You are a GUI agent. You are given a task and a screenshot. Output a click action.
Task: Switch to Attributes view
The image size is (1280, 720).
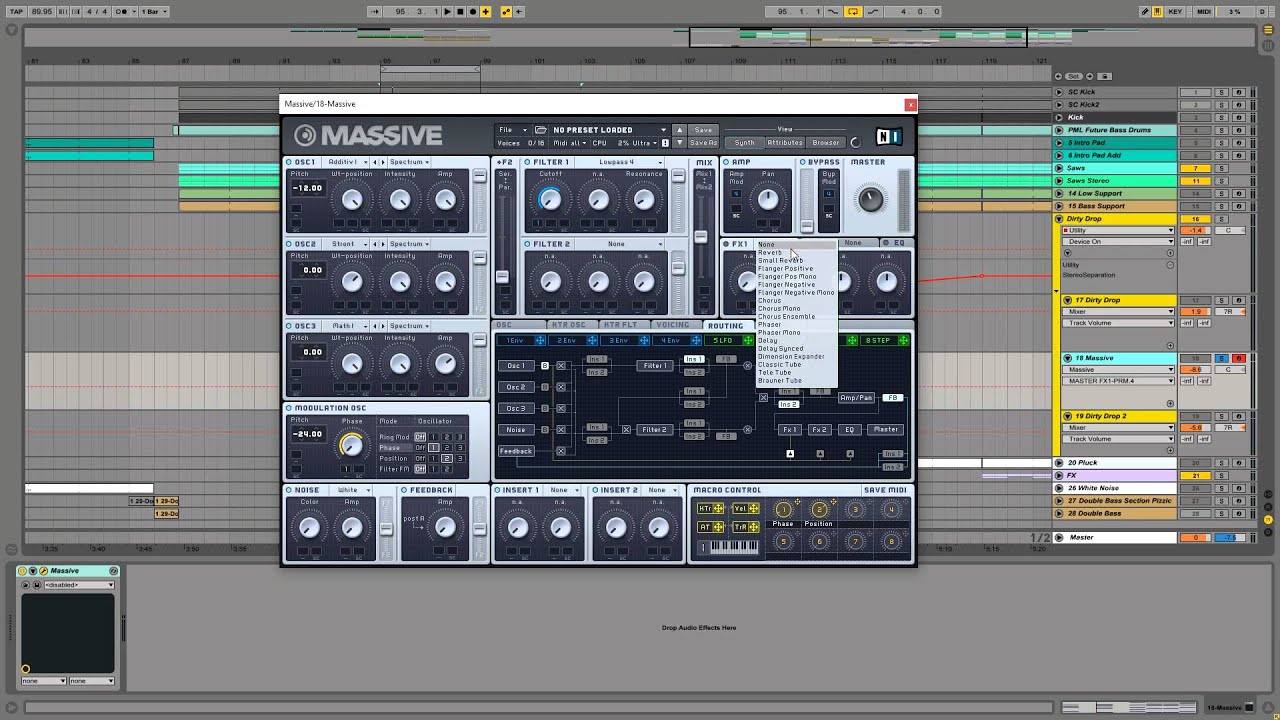785,143
